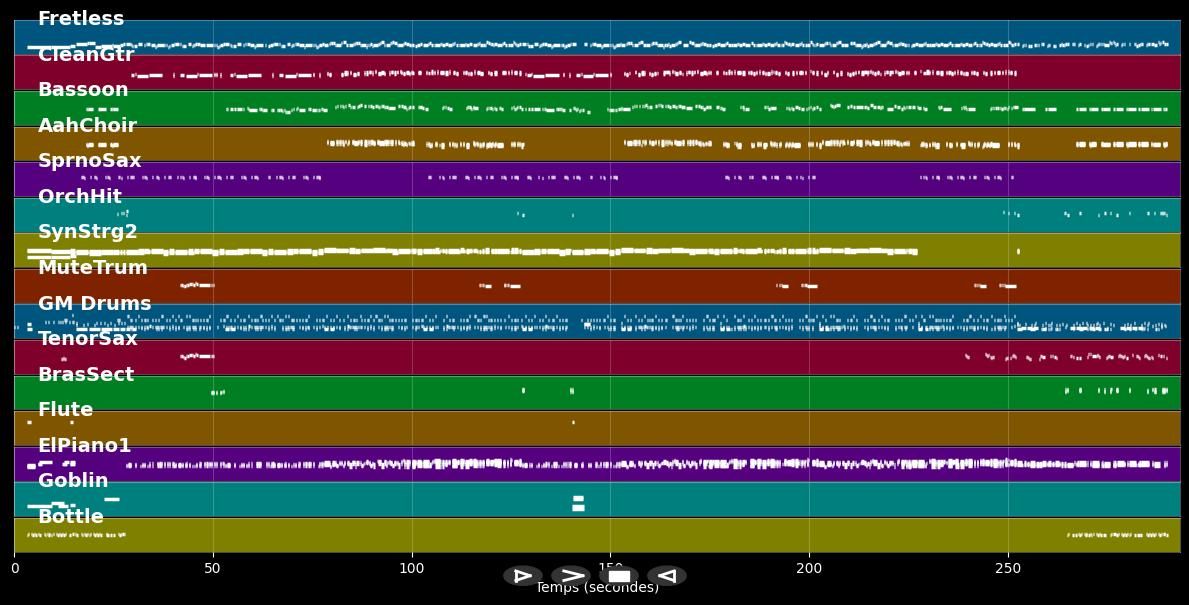Select the Flute track label

click(x=66, y=410)
